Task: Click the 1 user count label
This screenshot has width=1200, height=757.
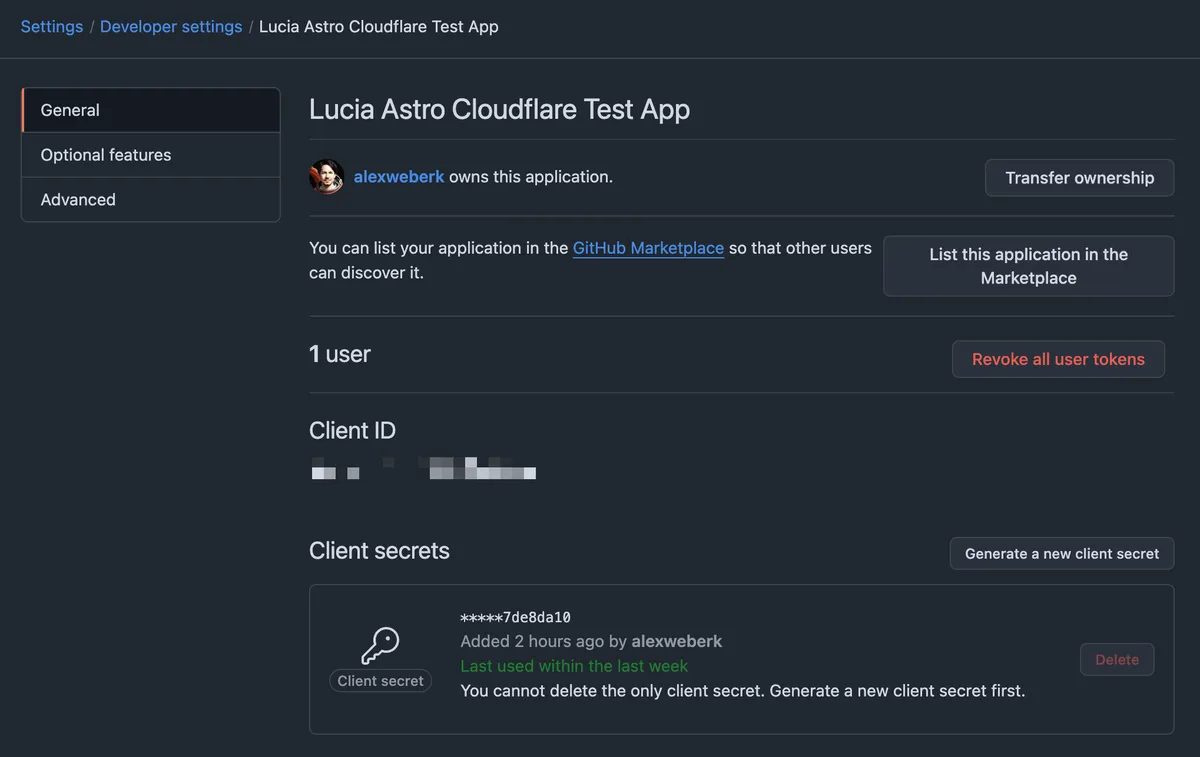Action: click(x=340, y=354)
